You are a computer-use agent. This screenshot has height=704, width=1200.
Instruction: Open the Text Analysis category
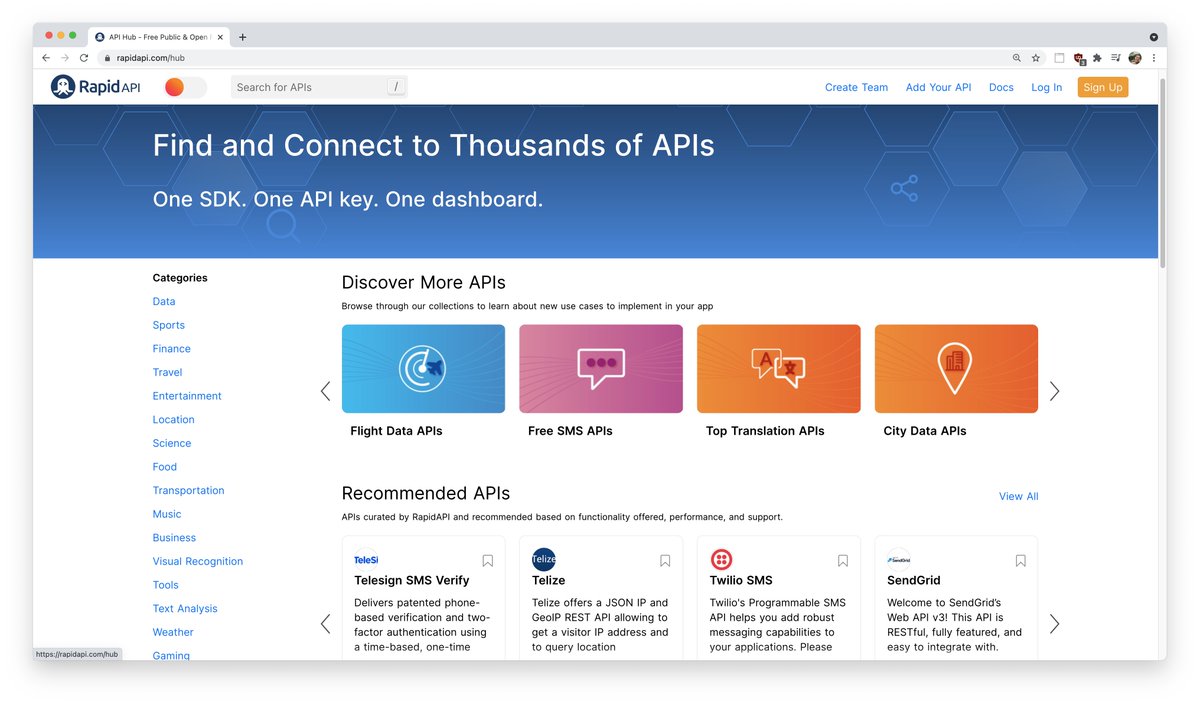pos(185,608)
